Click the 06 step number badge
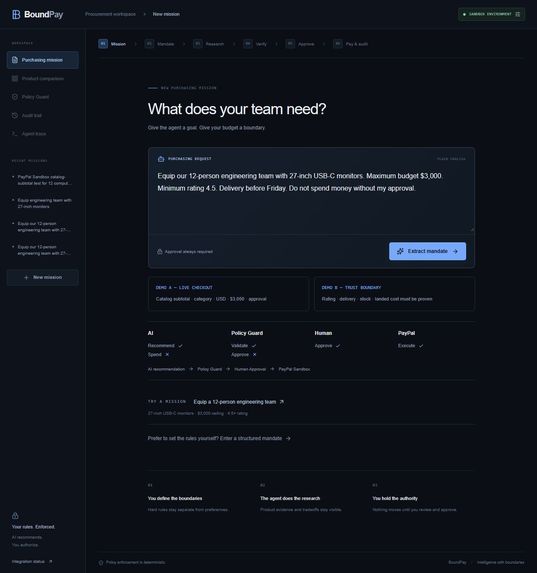The image size is (537, 573). click(x=338, y=44)
